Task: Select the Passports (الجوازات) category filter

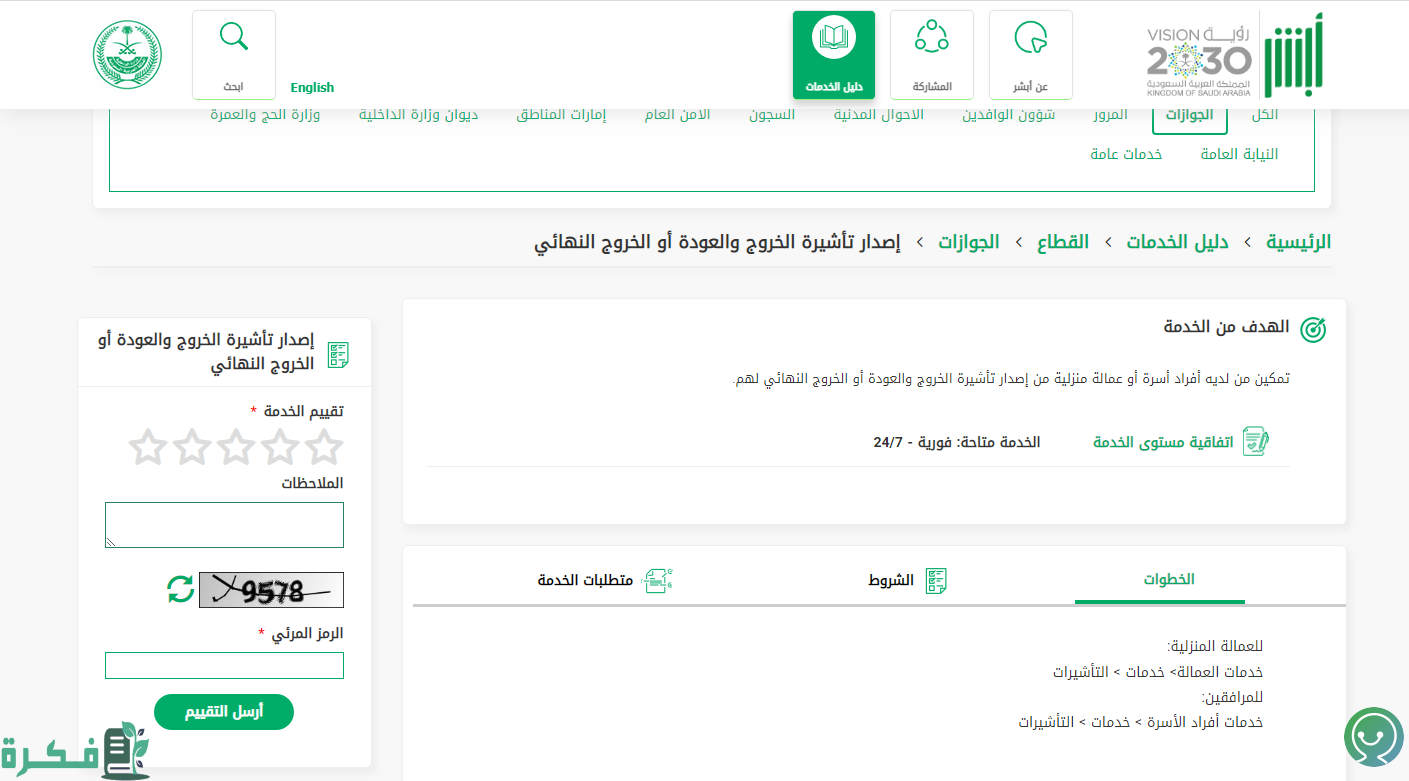Action: 1189,115
